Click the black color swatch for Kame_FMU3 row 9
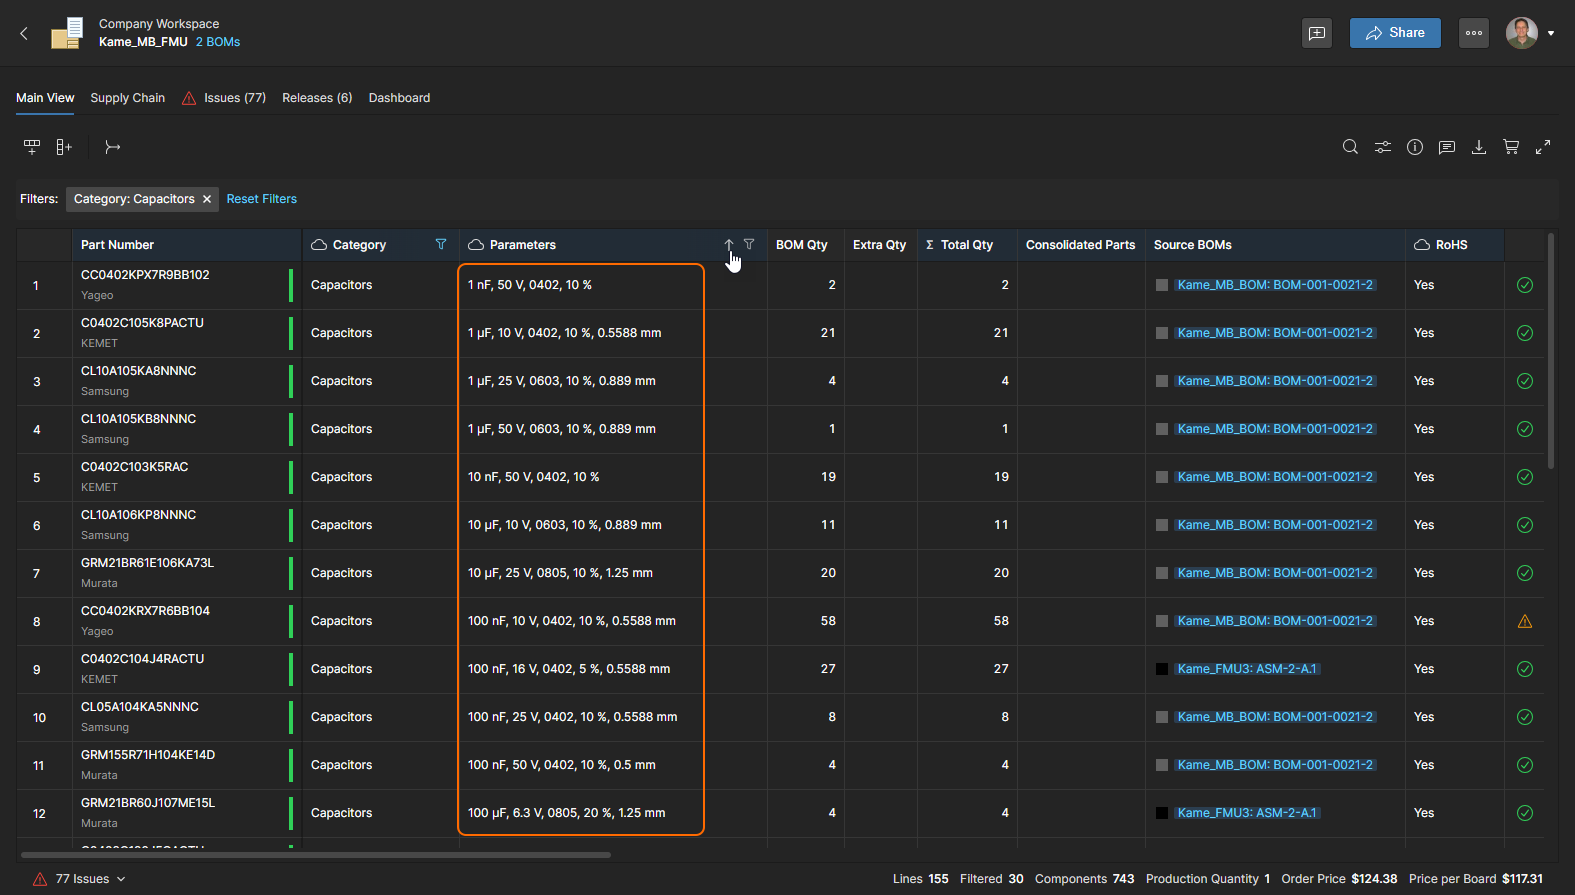This screenshot has width=1575, height=895. [x=1162, y=669]
